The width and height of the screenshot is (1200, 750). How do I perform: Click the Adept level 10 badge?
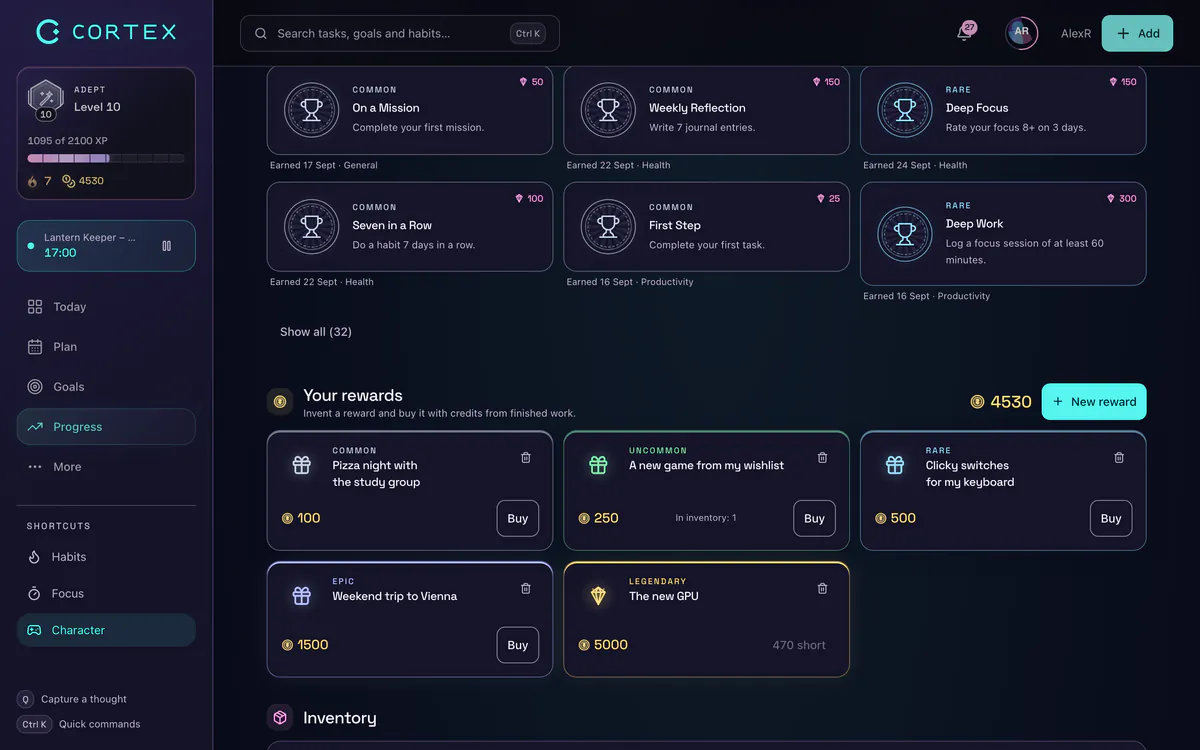point(46,100)
